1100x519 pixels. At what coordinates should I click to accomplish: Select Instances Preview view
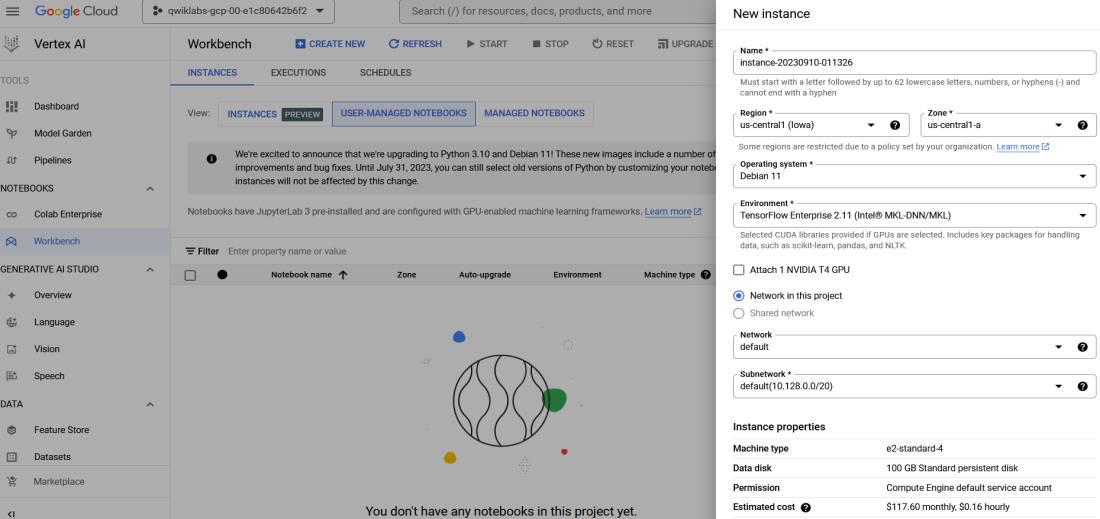pyautogui.click(x=274, y=114)
